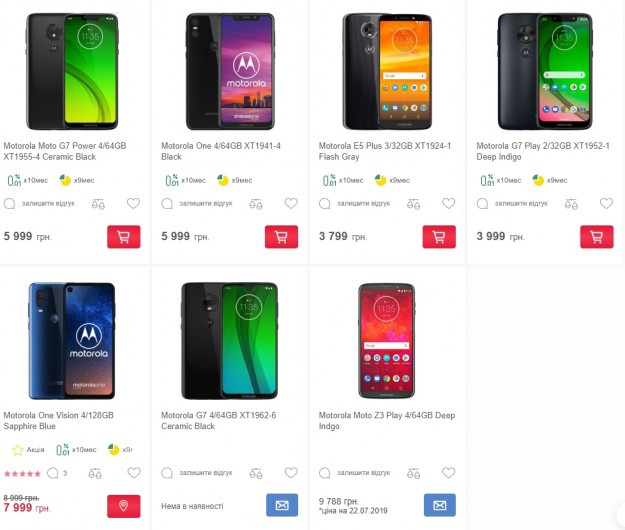Click map pin button for One Vision
The height and width of the screenshot is (530, 625).
pyautogui.click(x=124, y=506)
